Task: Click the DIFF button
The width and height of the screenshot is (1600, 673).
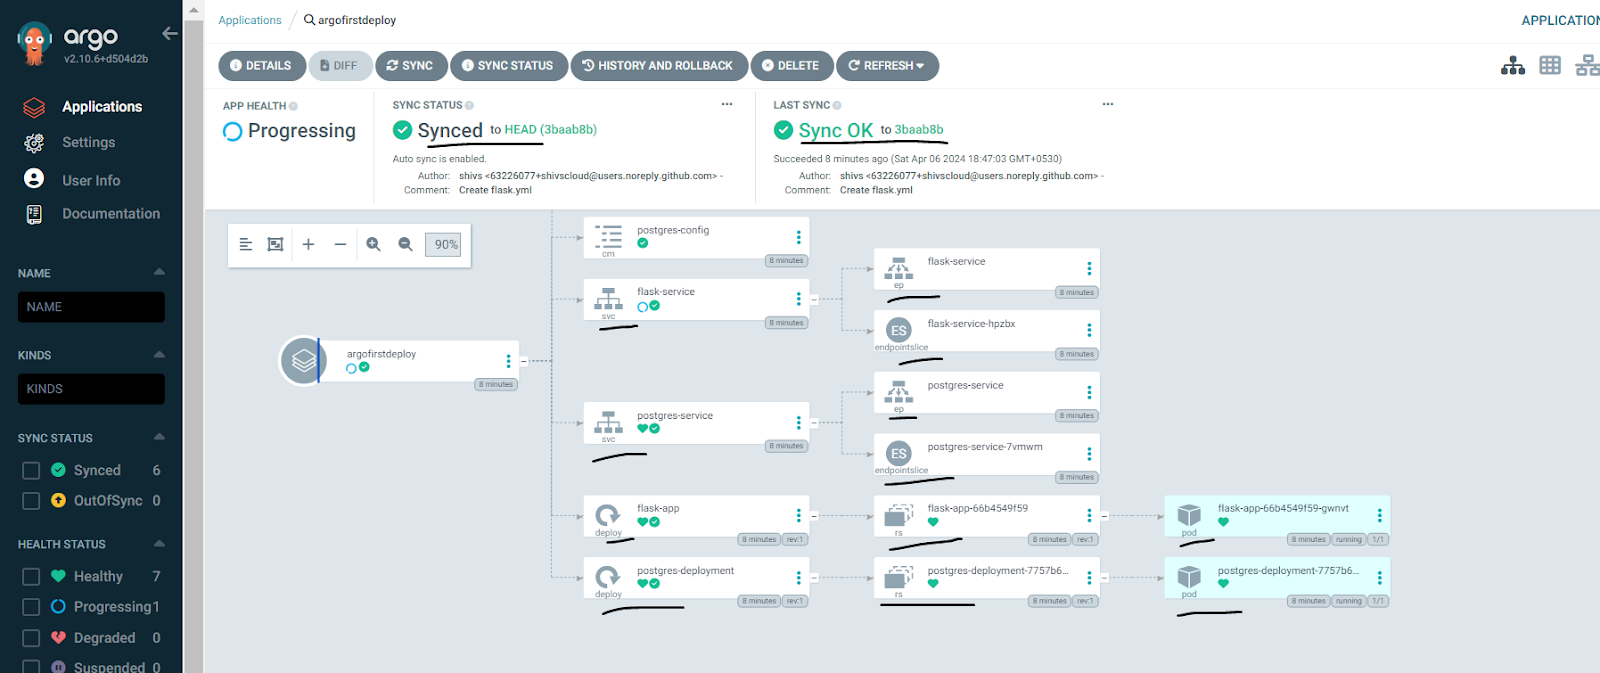Action: [340, 66]
